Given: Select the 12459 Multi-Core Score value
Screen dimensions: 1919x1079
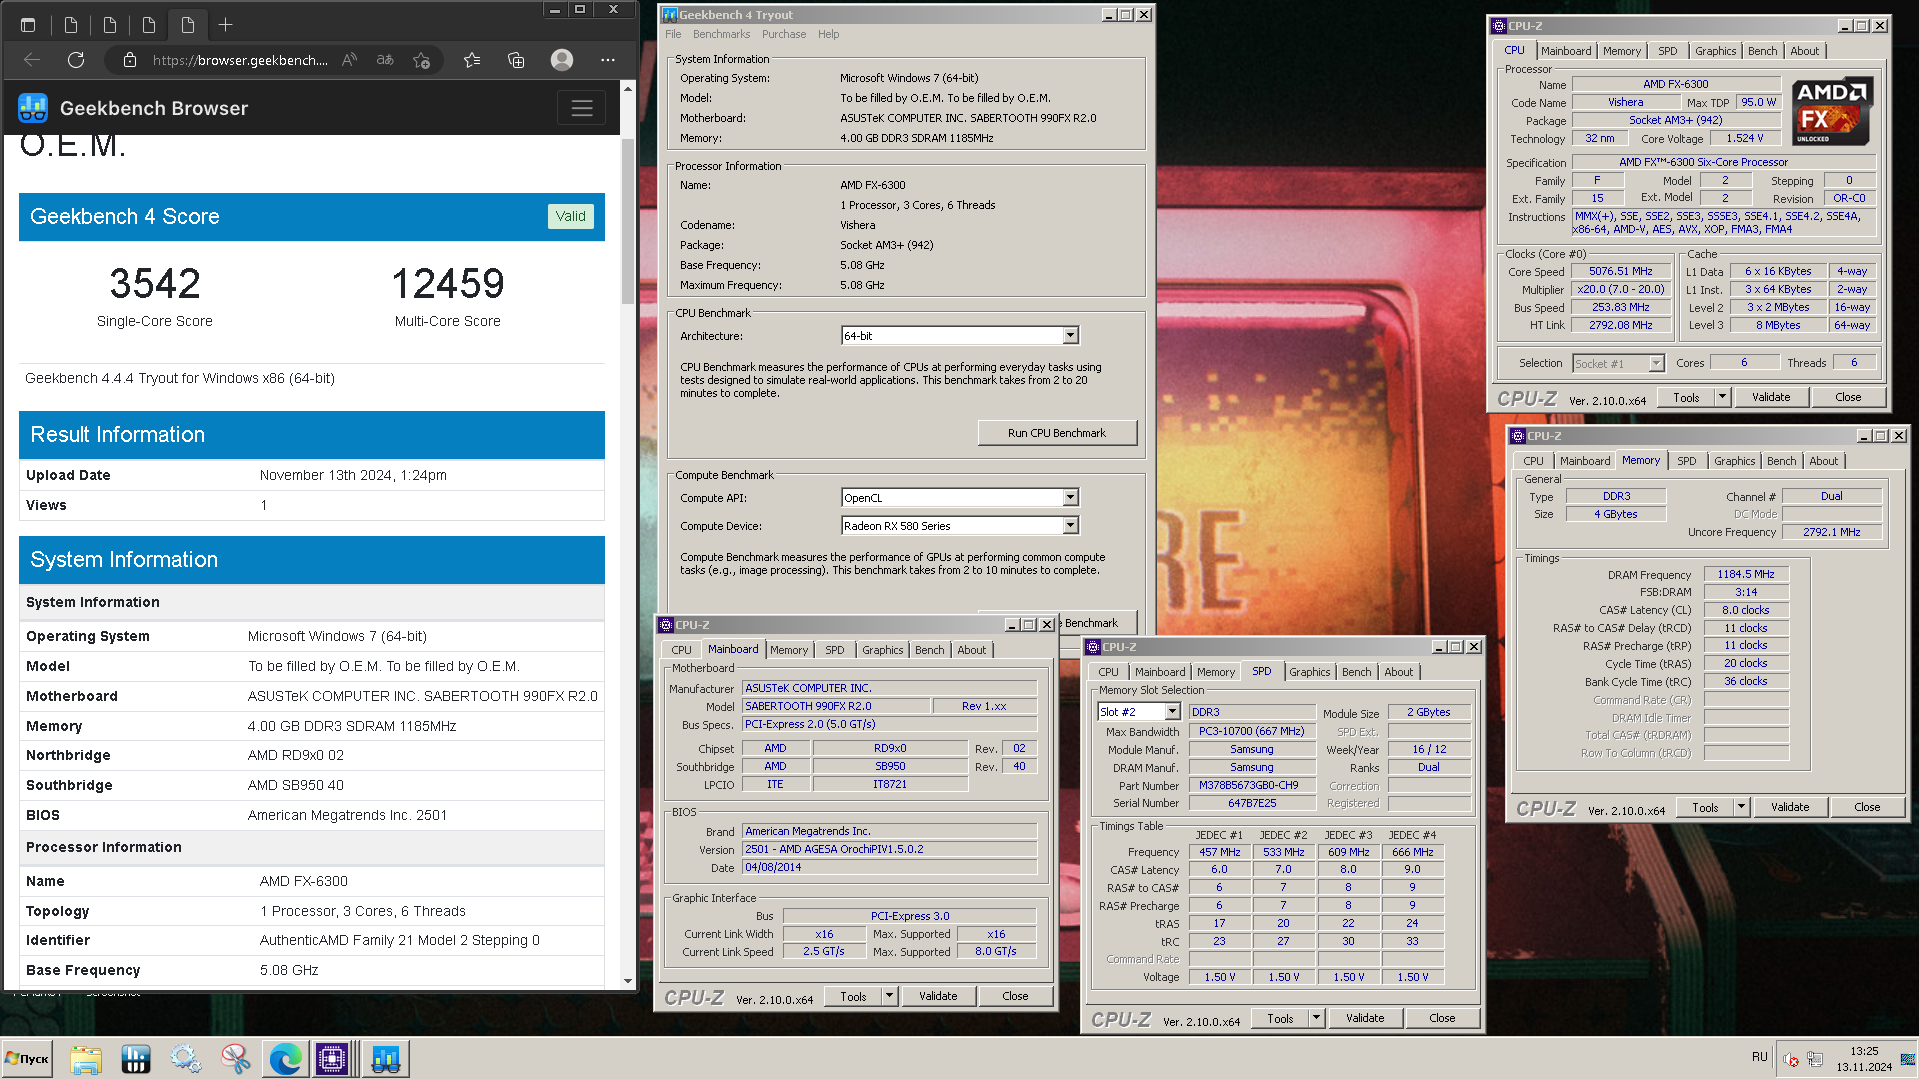Looking at the screenshot, I should pos(448,284).
